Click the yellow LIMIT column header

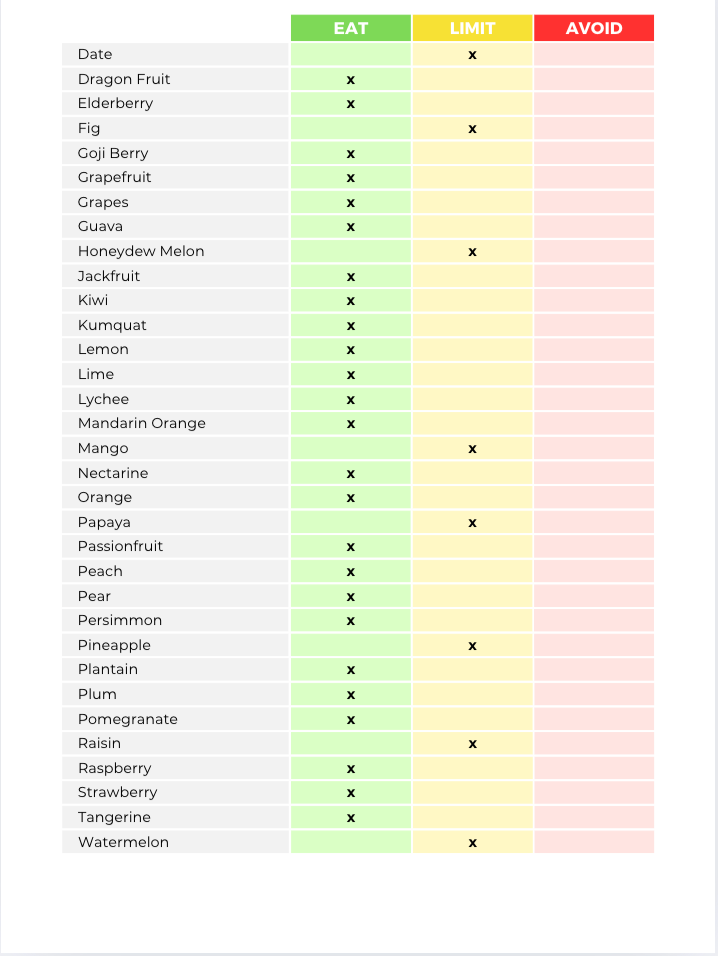pyautogui.click(x=472, y=28)
